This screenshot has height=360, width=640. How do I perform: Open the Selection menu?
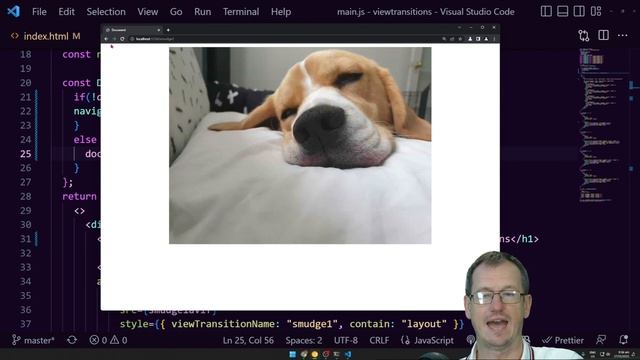[106, 12]
